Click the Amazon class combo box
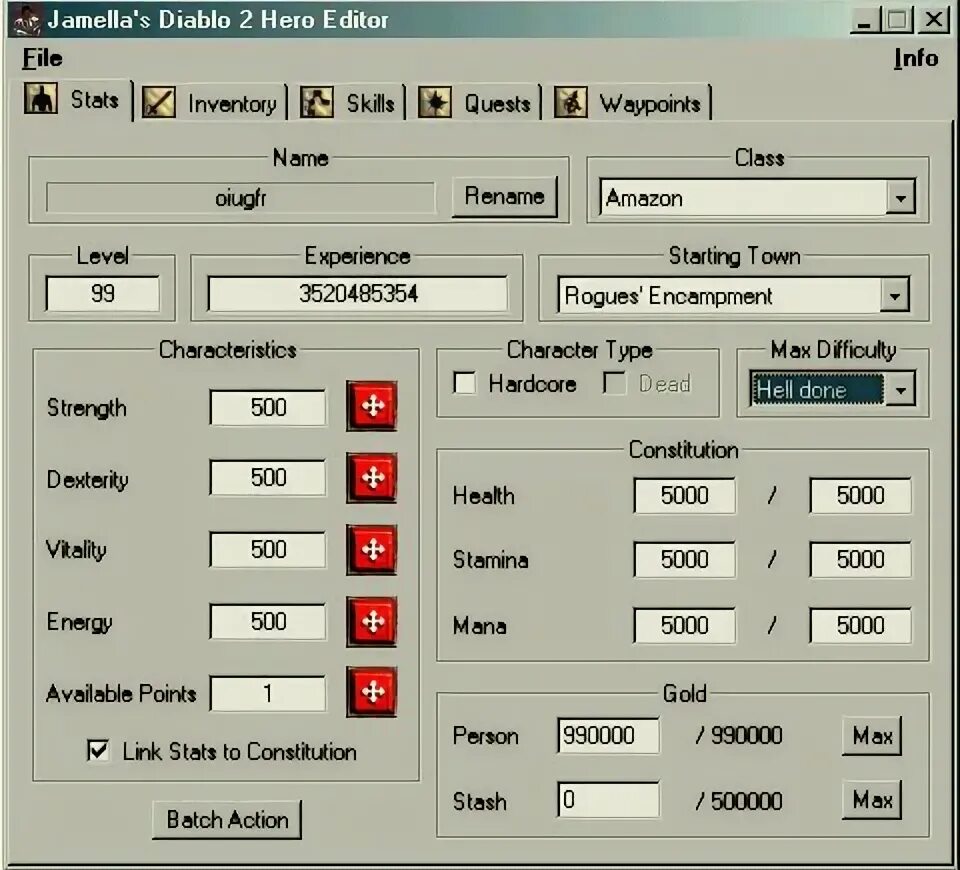Viewport: 960px width, 870px height. pyautogui.click(x=757, y=197)
